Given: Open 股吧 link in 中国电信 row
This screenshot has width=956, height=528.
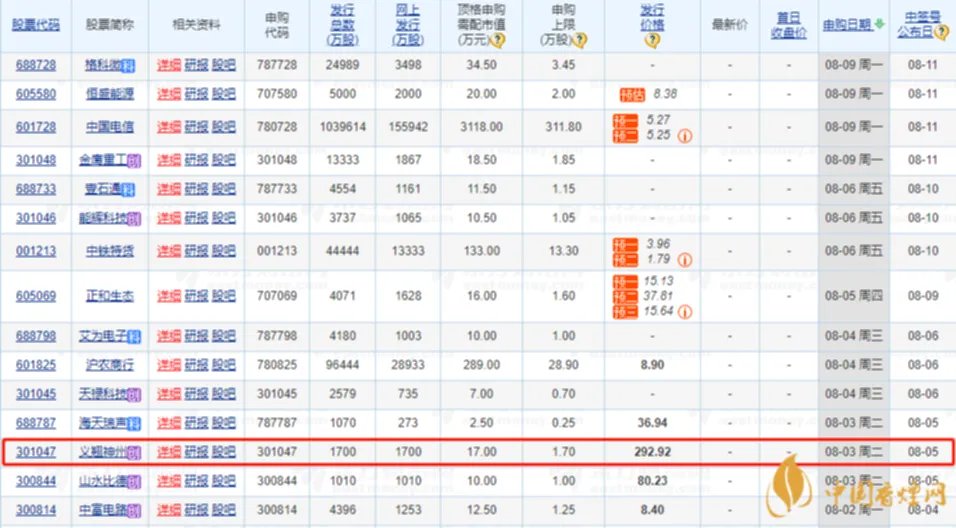Looking at the screenshot, I should 224,127.
